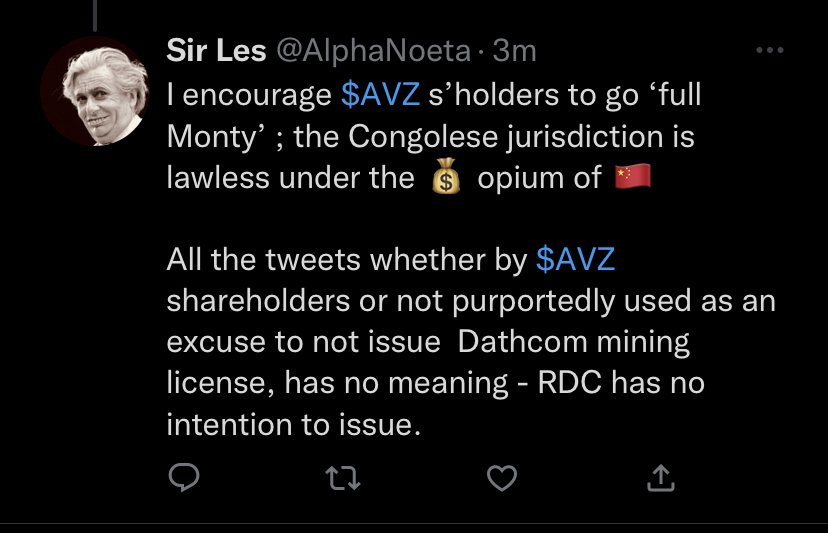828x533 pixels.
Task: Like the tweet with the heart icon
Action: point(501,480)
